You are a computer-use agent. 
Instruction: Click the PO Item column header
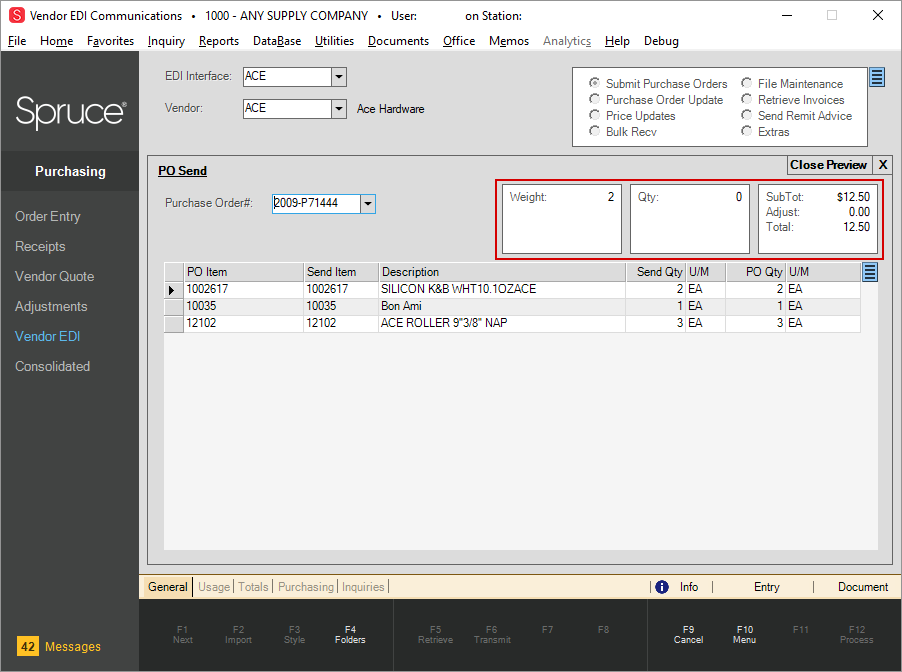[243, 272]
